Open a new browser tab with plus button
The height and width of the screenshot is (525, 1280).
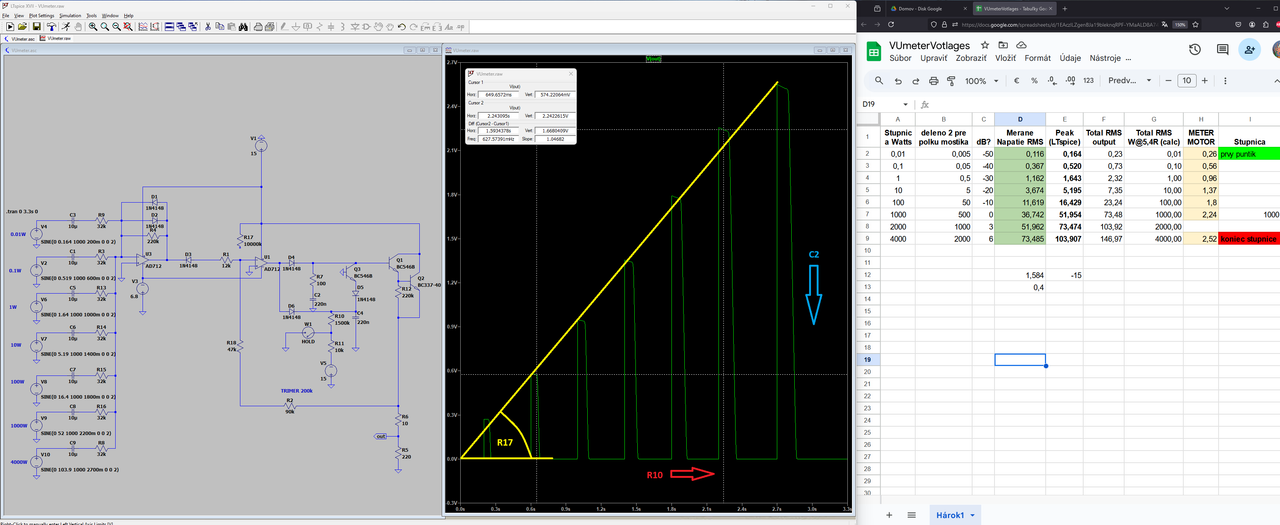coord(1065,8)
